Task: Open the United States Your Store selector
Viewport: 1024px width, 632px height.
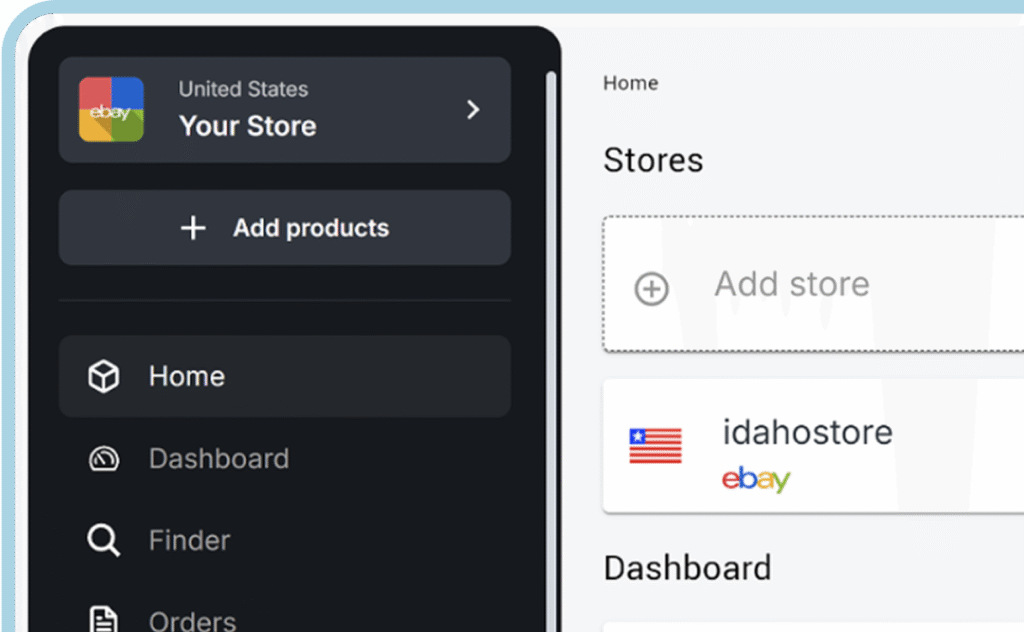Action: point(285,110)
